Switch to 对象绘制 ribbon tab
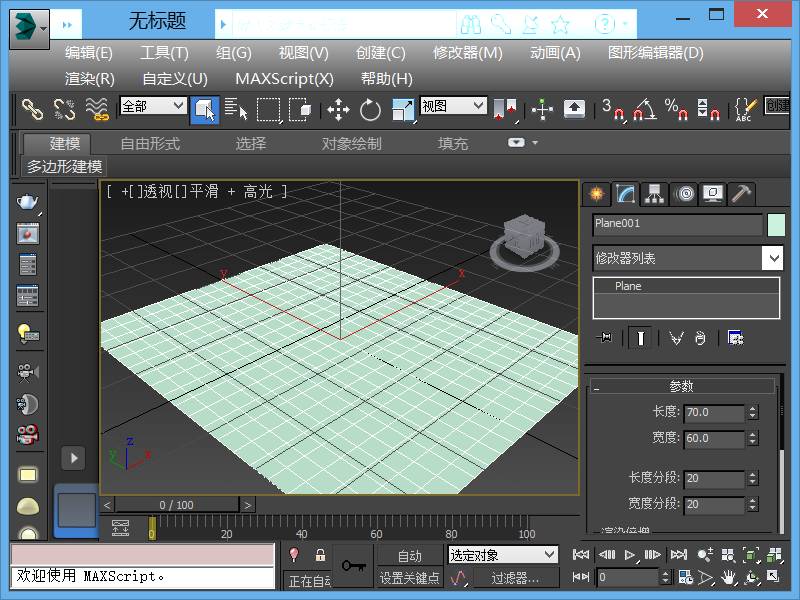 352,143
